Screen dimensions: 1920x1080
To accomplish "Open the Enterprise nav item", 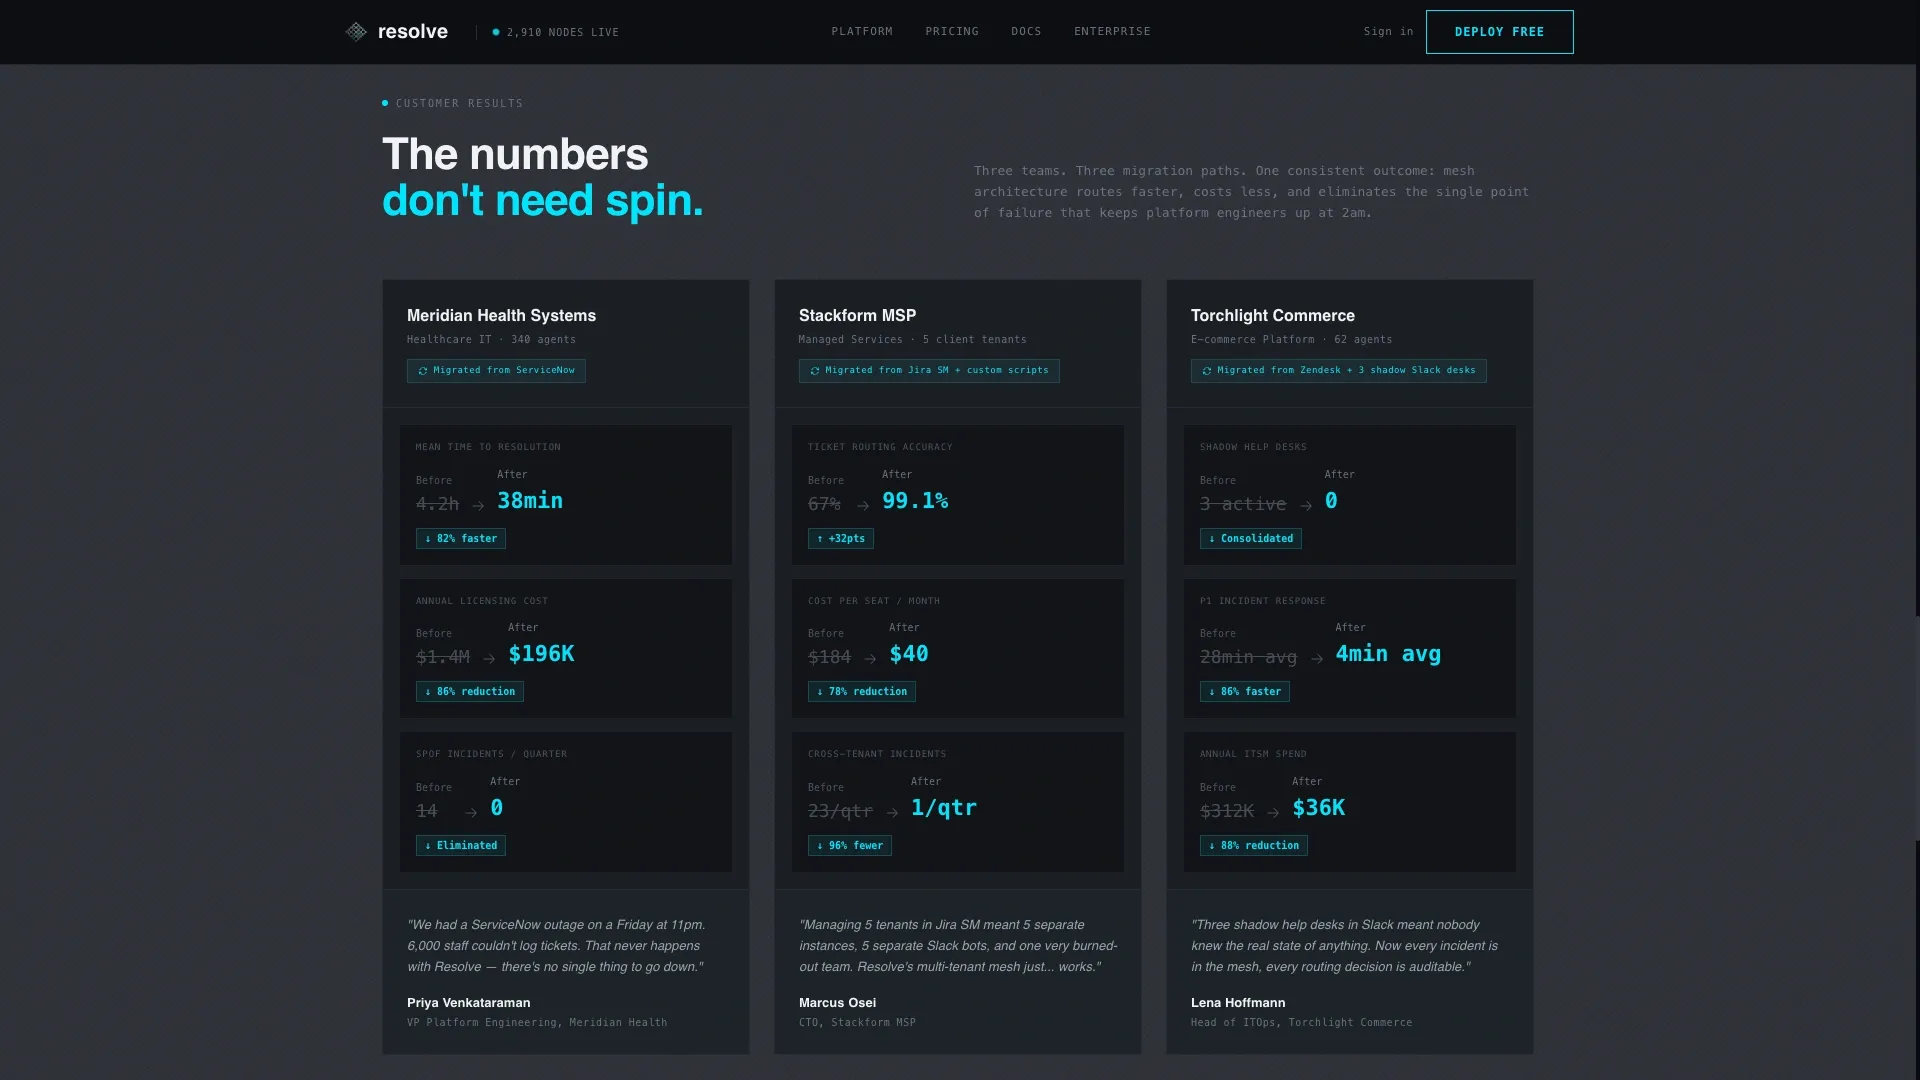I will [1112, 32].
